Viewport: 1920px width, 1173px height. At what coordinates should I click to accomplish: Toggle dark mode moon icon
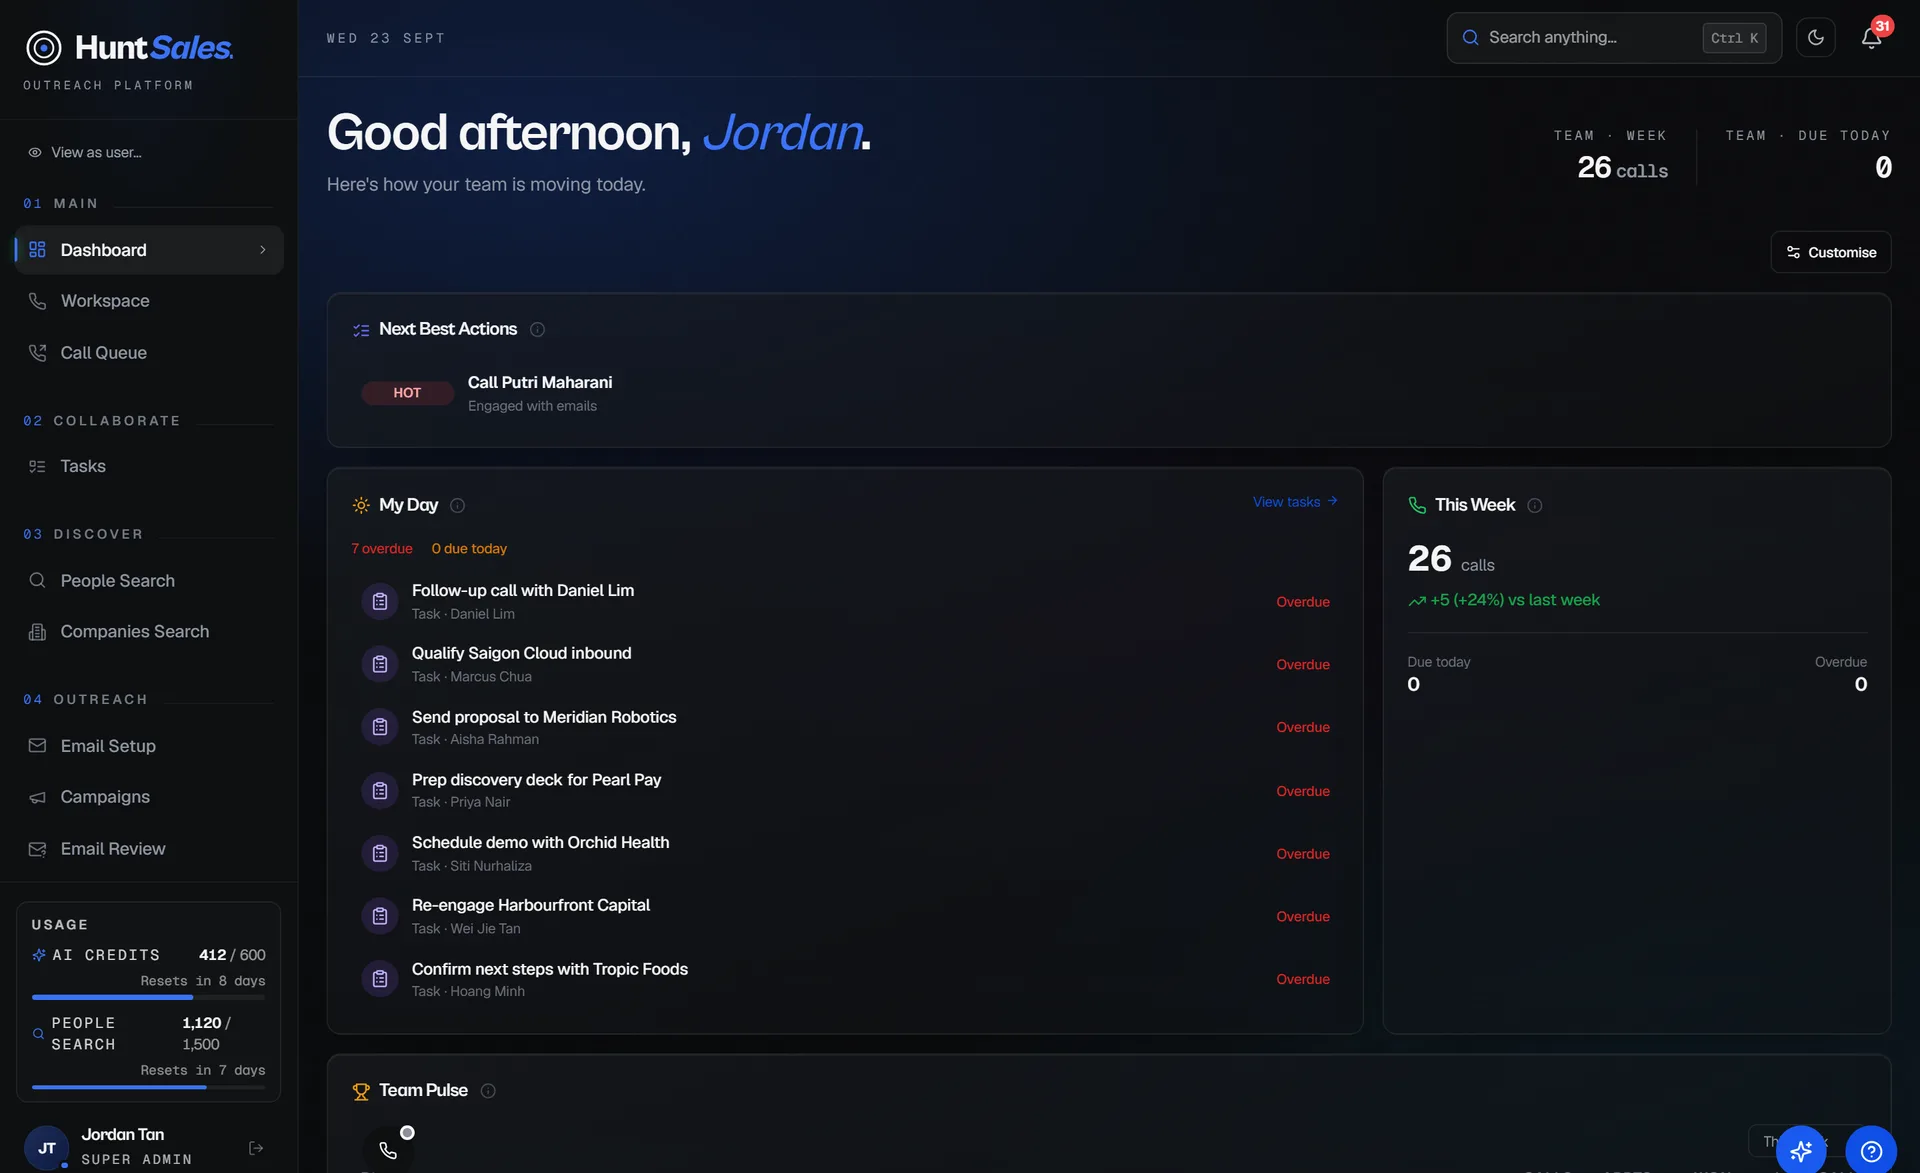(x=1816, y=38)
